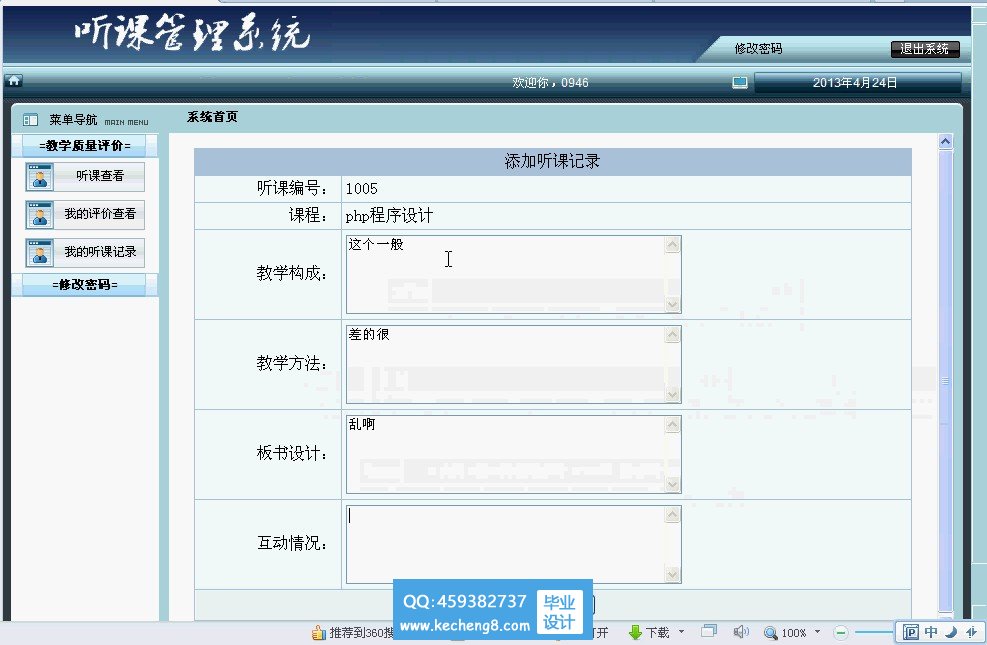Click the main page vertical scrollbar thumb

click(945, 380)
